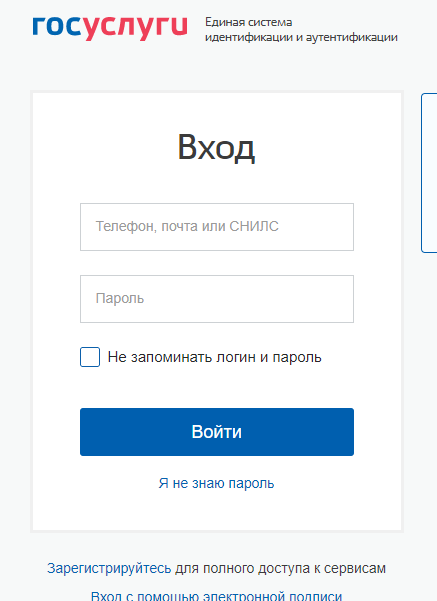The image size is (437, 601).
Task: Click the partially visible panel on the right
Action: pos(429,173)
